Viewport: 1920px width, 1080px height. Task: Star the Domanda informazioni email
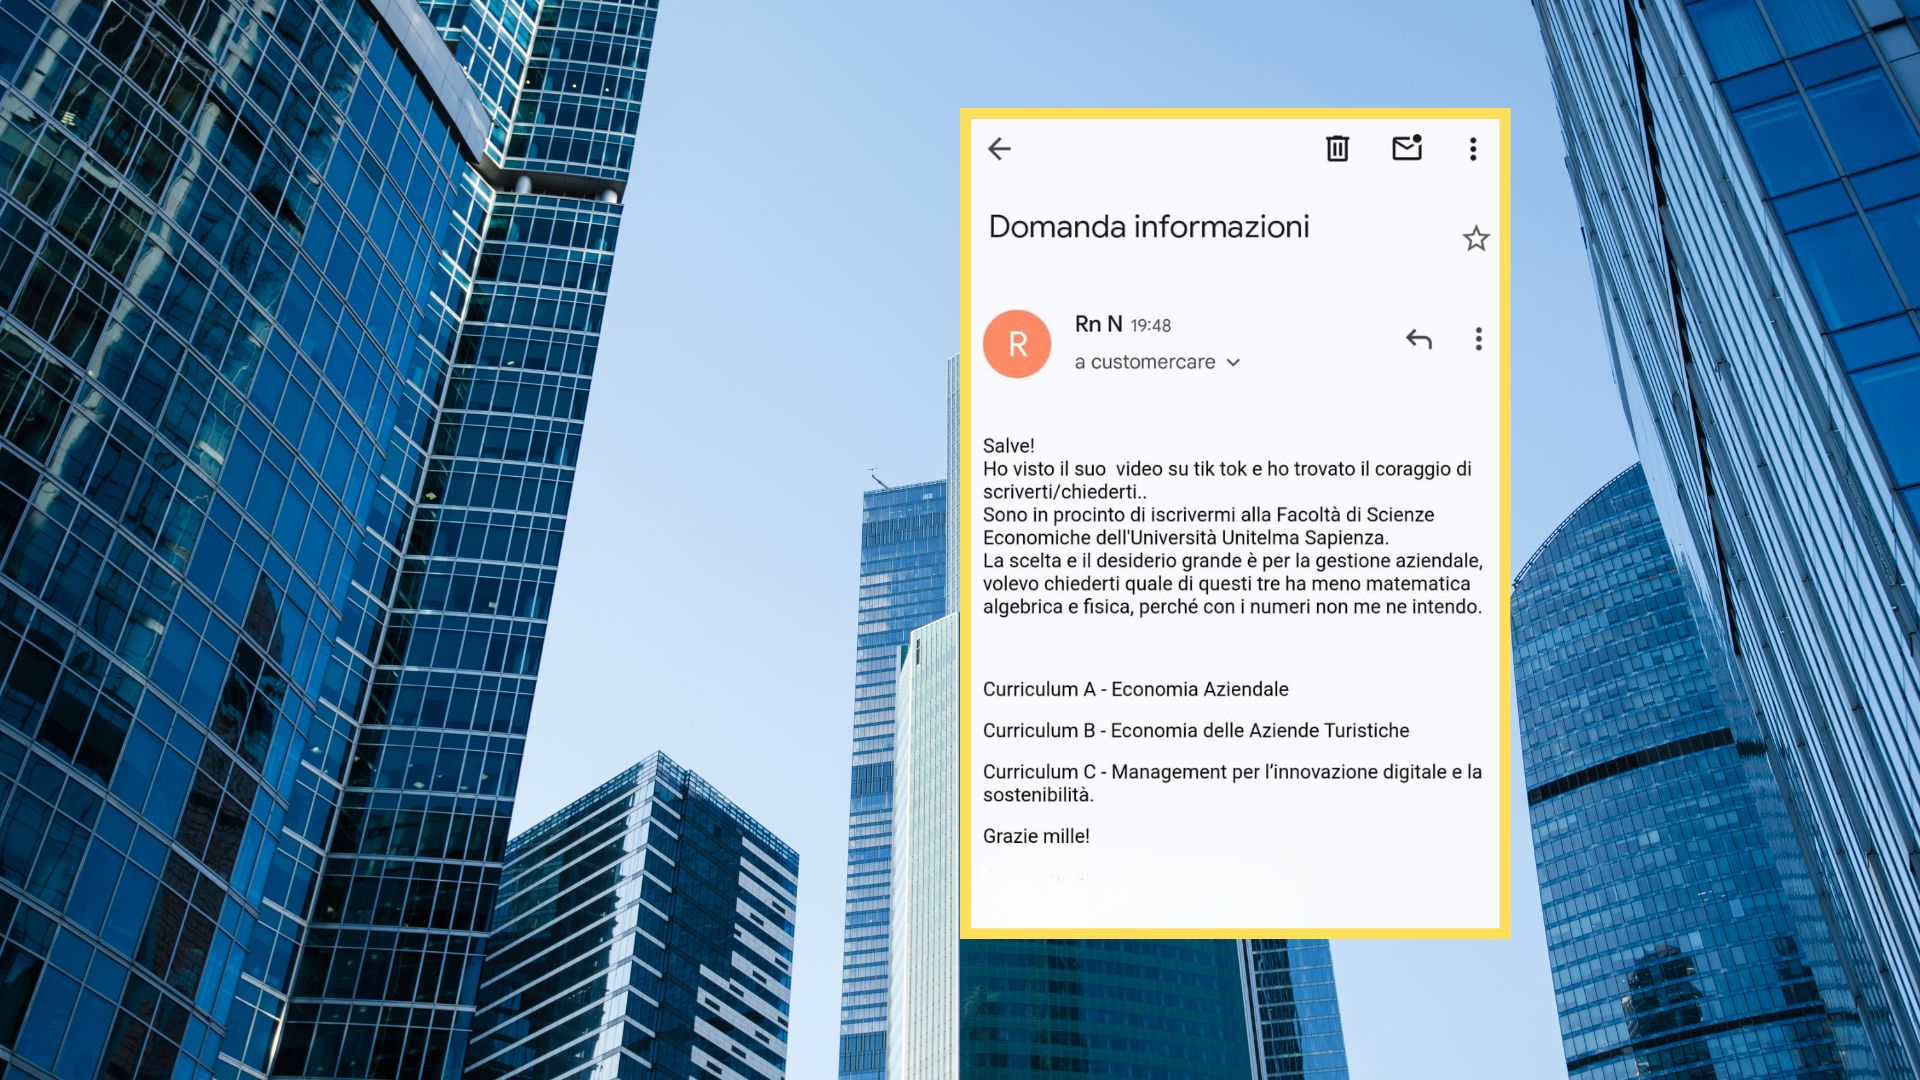point(1476,239)
